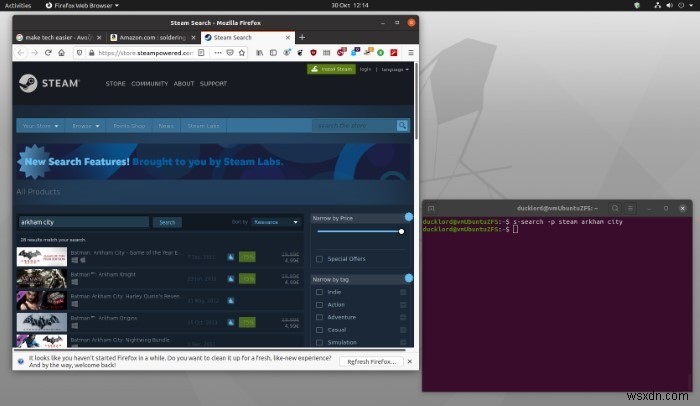Click the arkham city search field
This screenshot has width=700, height=406.
pos(83,222)
